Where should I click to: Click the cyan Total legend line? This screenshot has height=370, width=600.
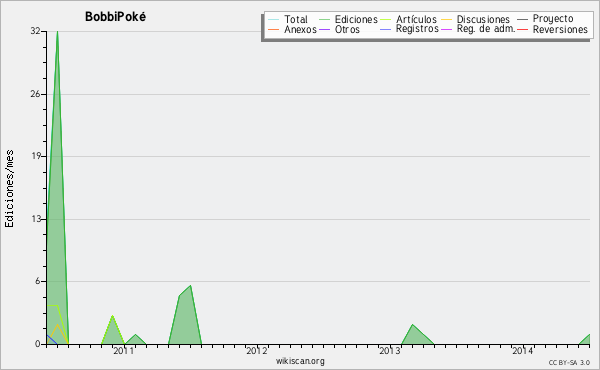tap(274, 19)
